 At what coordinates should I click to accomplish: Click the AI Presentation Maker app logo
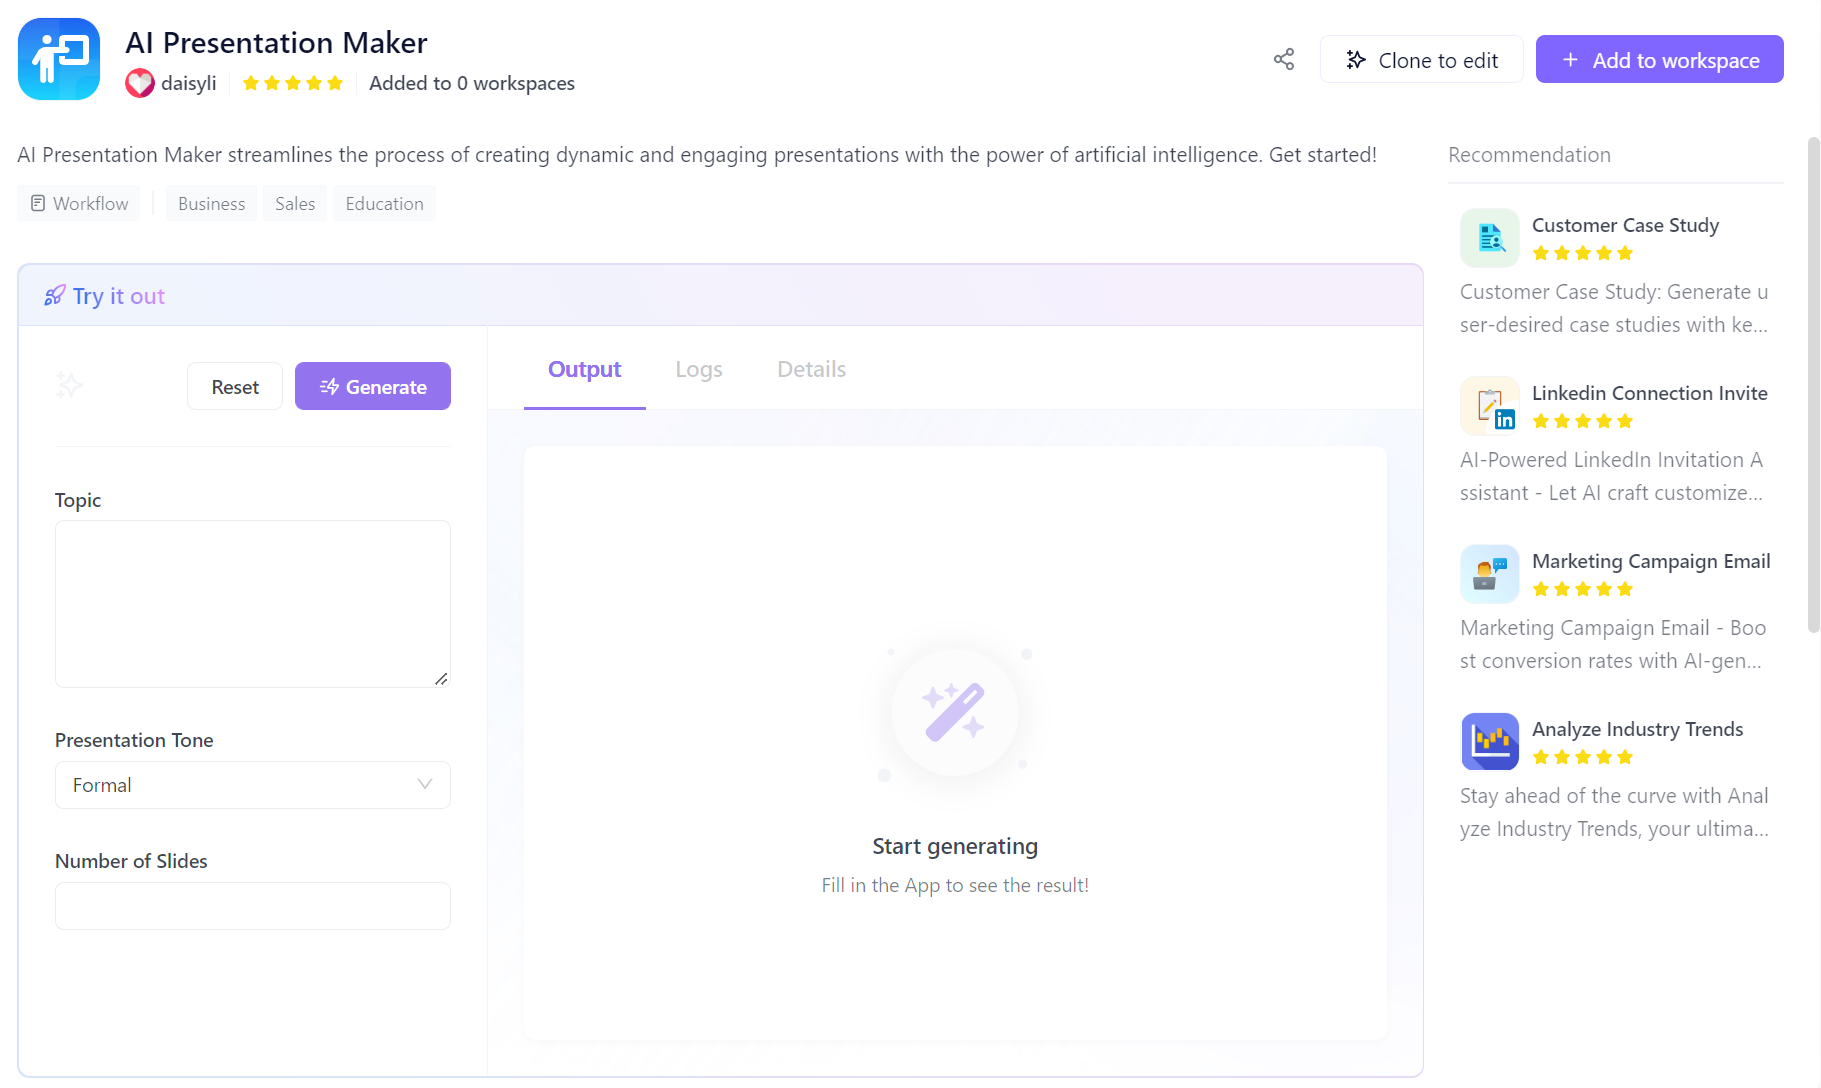pyautogui.click(x=59, y=59)
